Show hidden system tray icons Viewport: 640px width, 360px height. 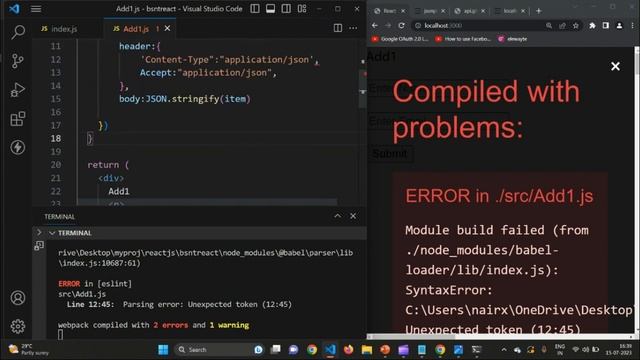click(504, 349)
